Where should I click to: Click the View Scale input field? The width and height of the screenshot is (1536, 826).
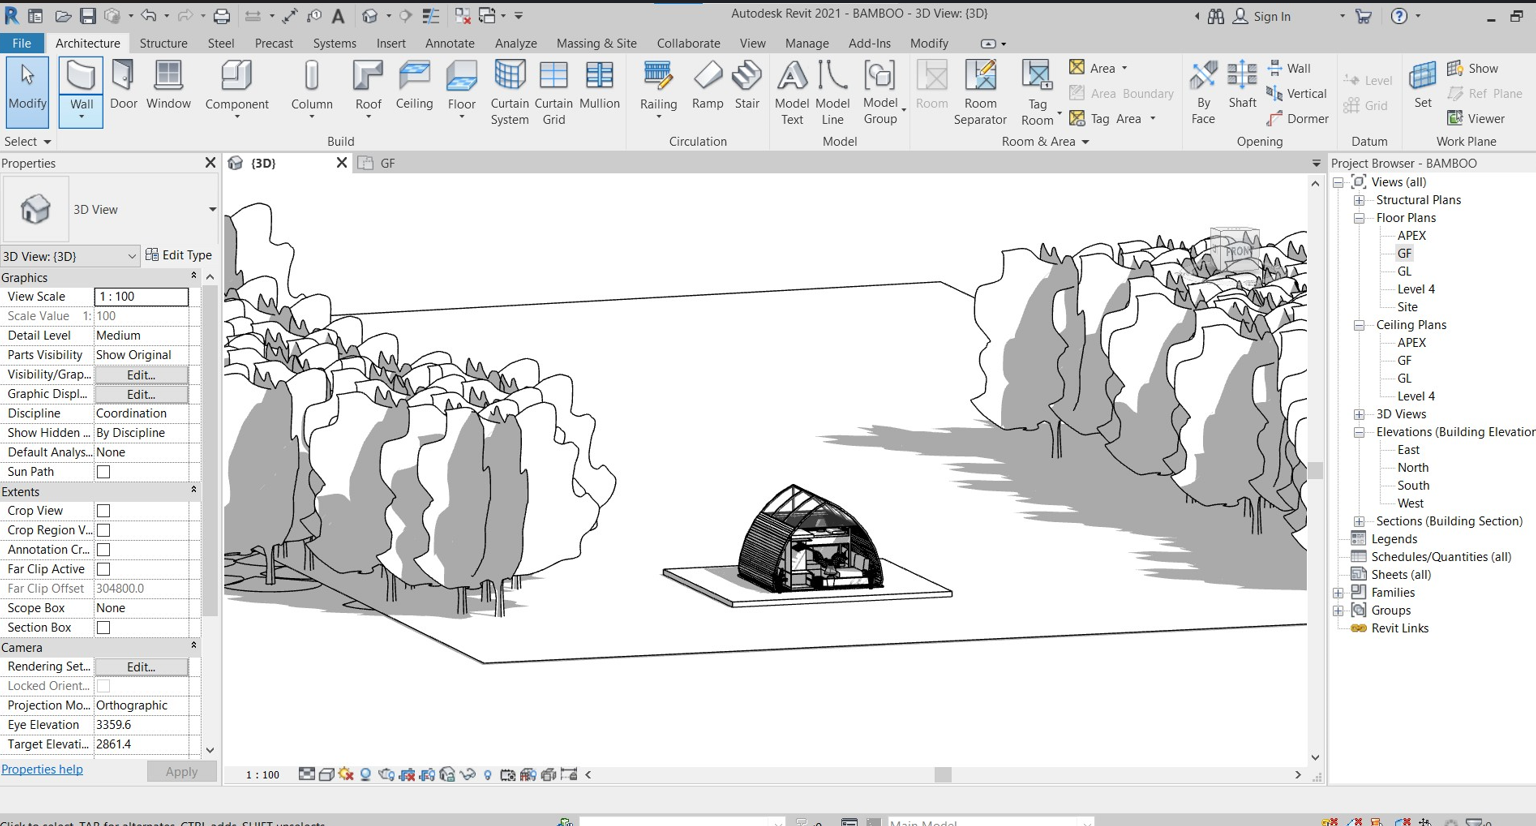[141, 297]
